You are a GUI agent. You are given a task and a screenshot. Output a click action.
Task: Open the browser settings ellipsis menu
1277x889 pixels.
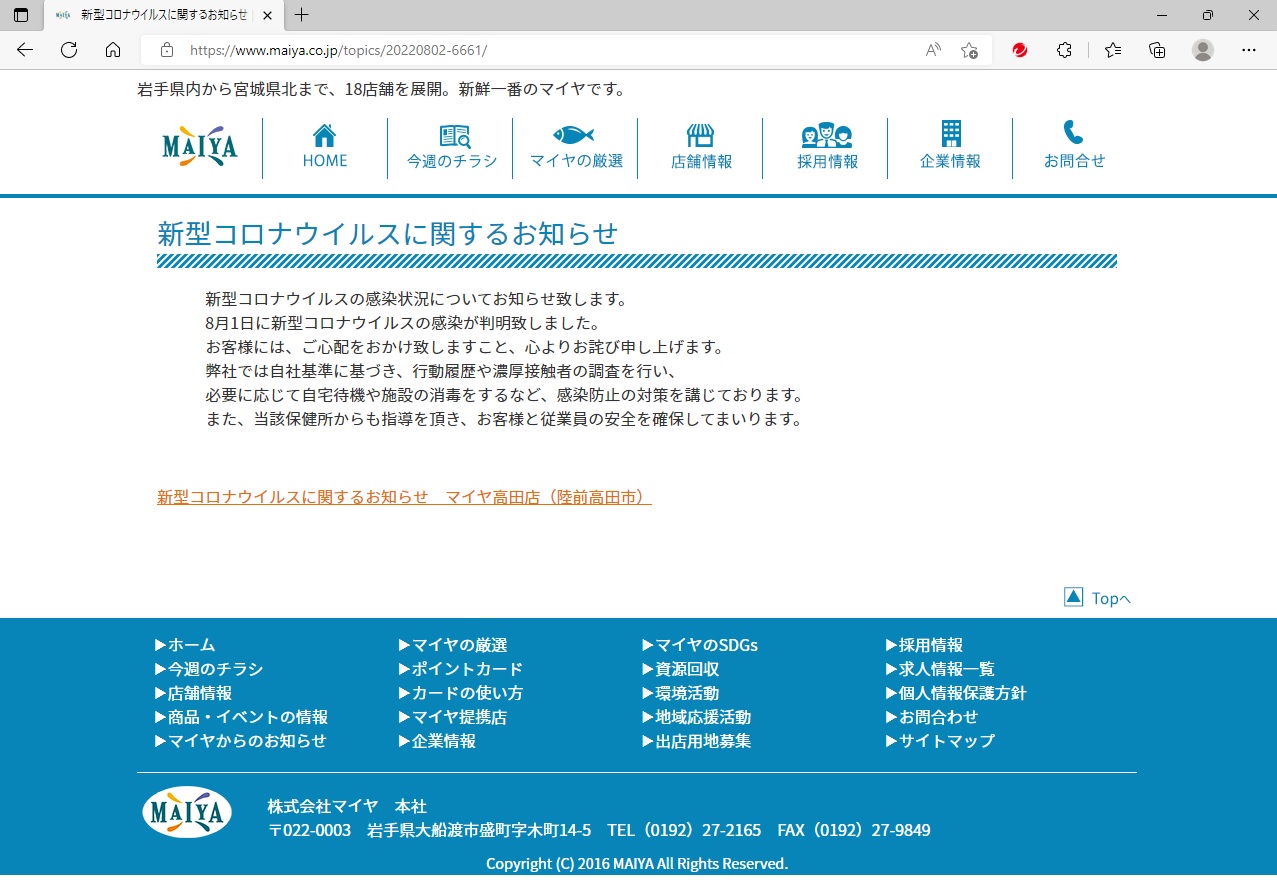(x=1248, y=50)
